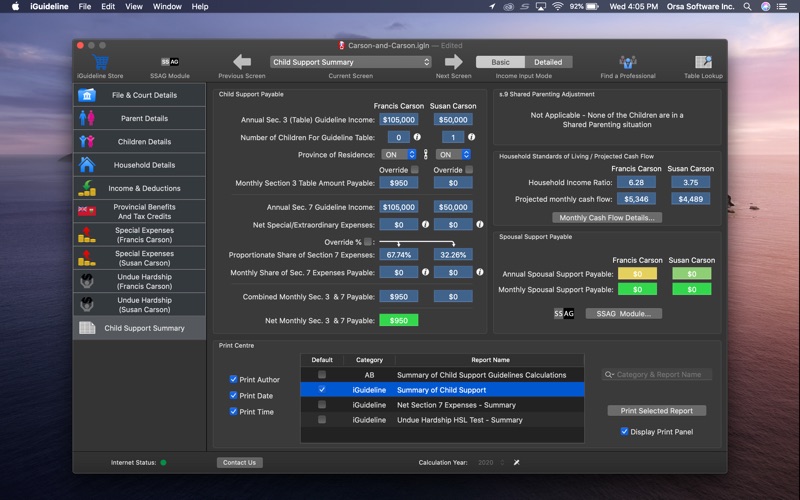Set Net Section 7 Expenses report default
The height and width of the screenshot is (500, 800).
click(322, 405)
